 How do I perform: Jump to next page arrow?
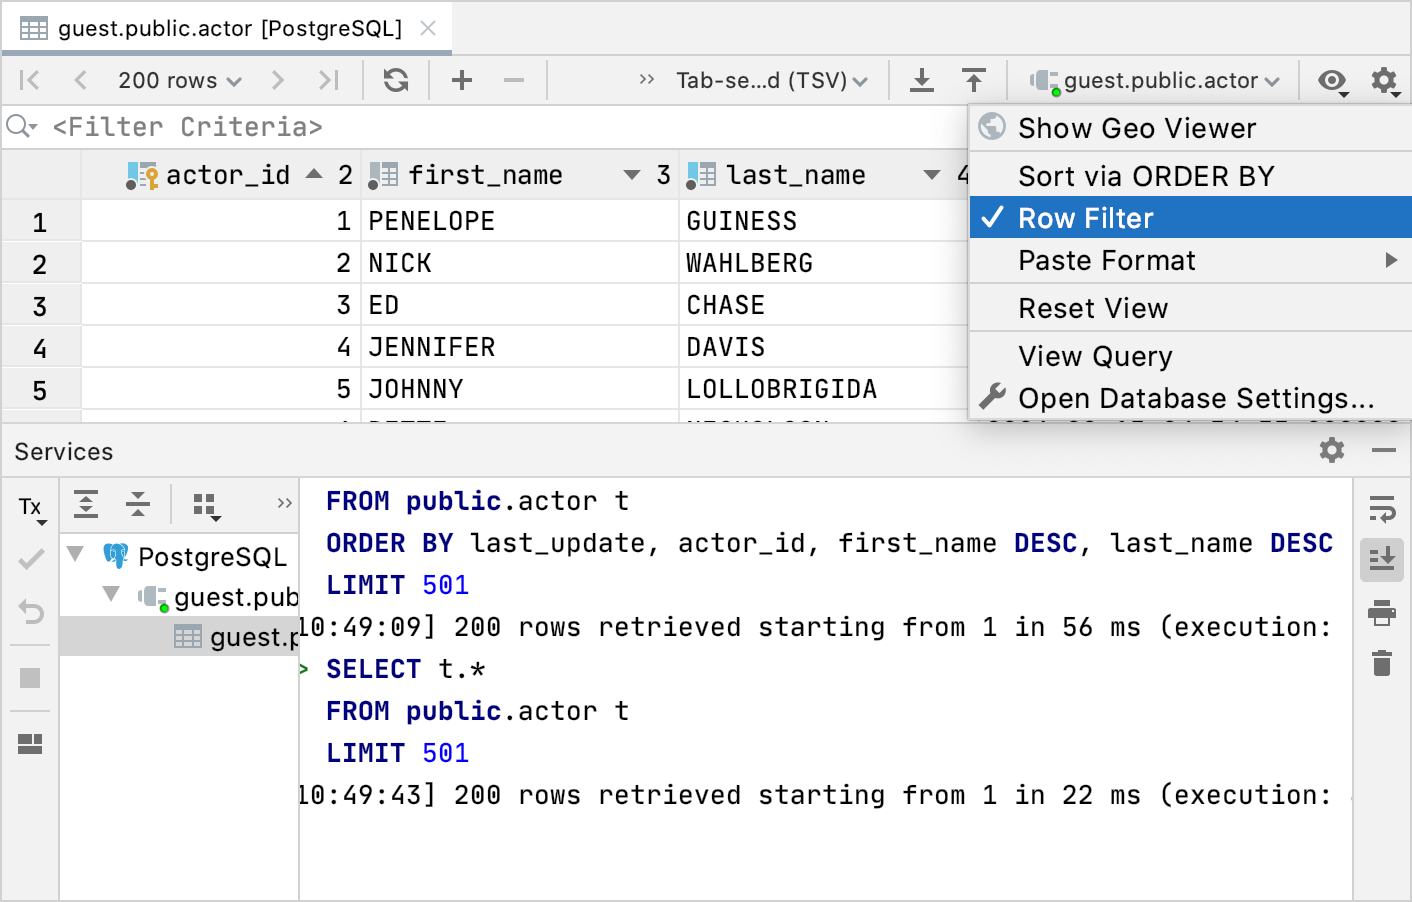click(x=278, y=80)
